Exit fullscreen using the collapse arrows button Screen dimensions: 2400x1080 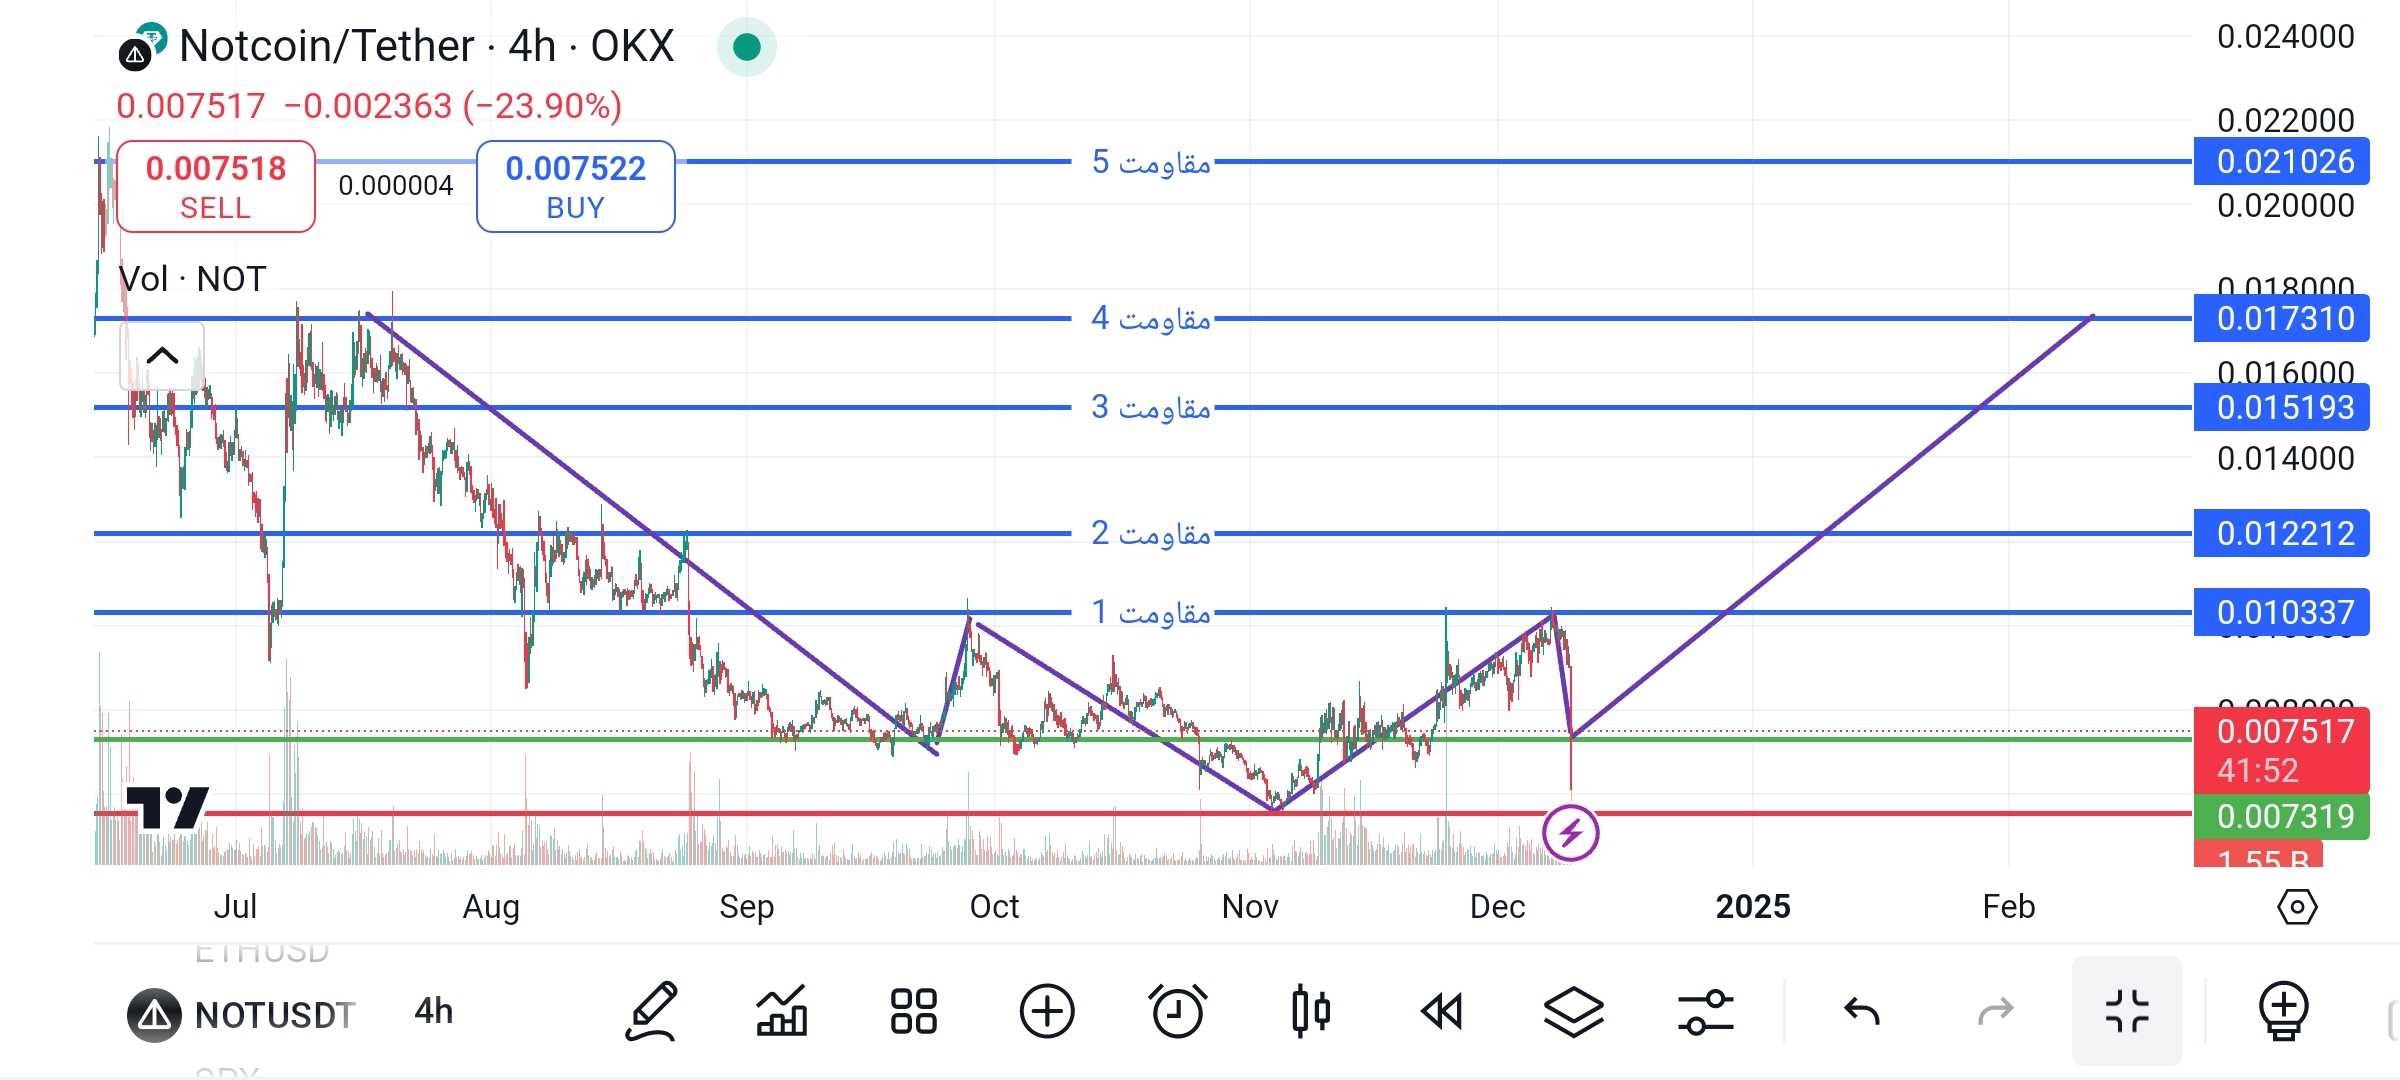tap(2127, 1012)
